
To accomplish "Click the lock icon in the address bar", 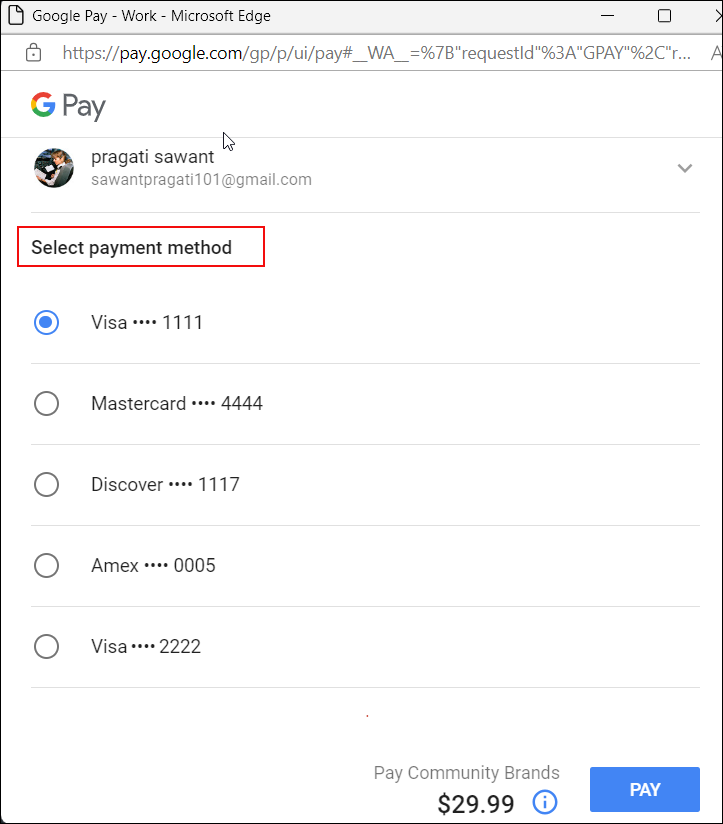I will click(33, 52).
